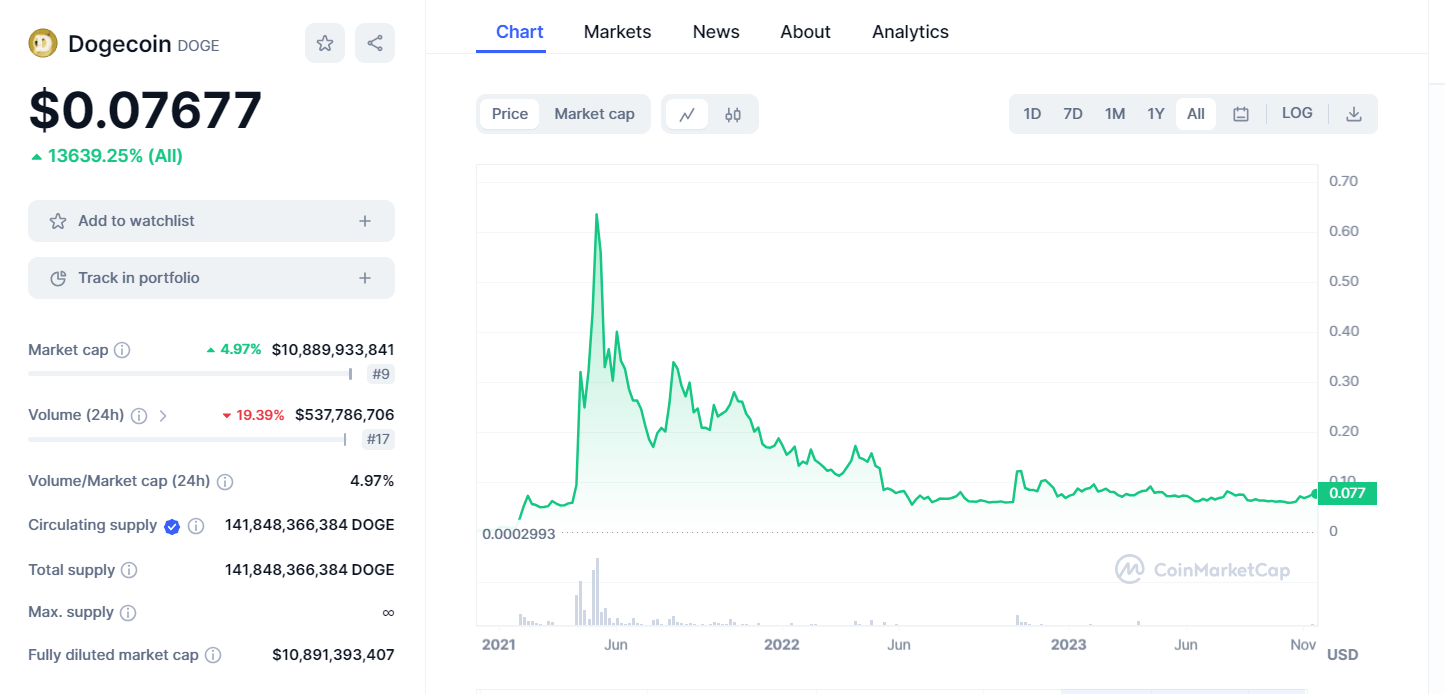Select the Price chart toggle

[510, 114]
